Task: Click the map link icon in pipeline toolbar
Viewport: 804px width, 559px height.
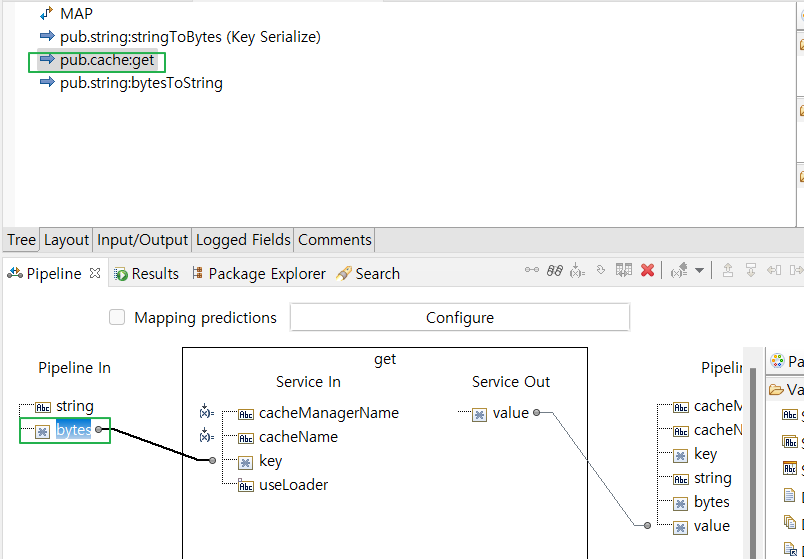Action: coord(532,271)
